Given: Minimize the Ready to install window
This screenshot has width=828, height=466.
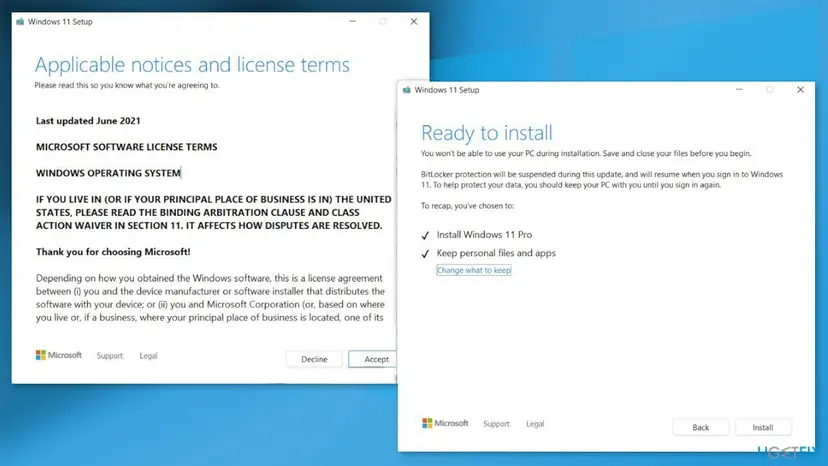Looking at the screenshot, I should click(x=739, y=90).
